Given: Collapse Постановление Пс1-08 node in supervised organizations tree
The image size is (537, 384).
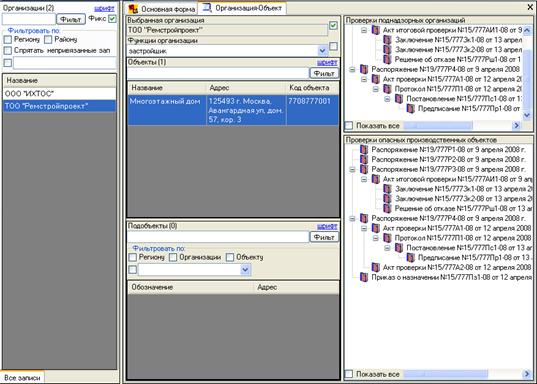Looking at the screenshot, I should [x=387, y=99].
